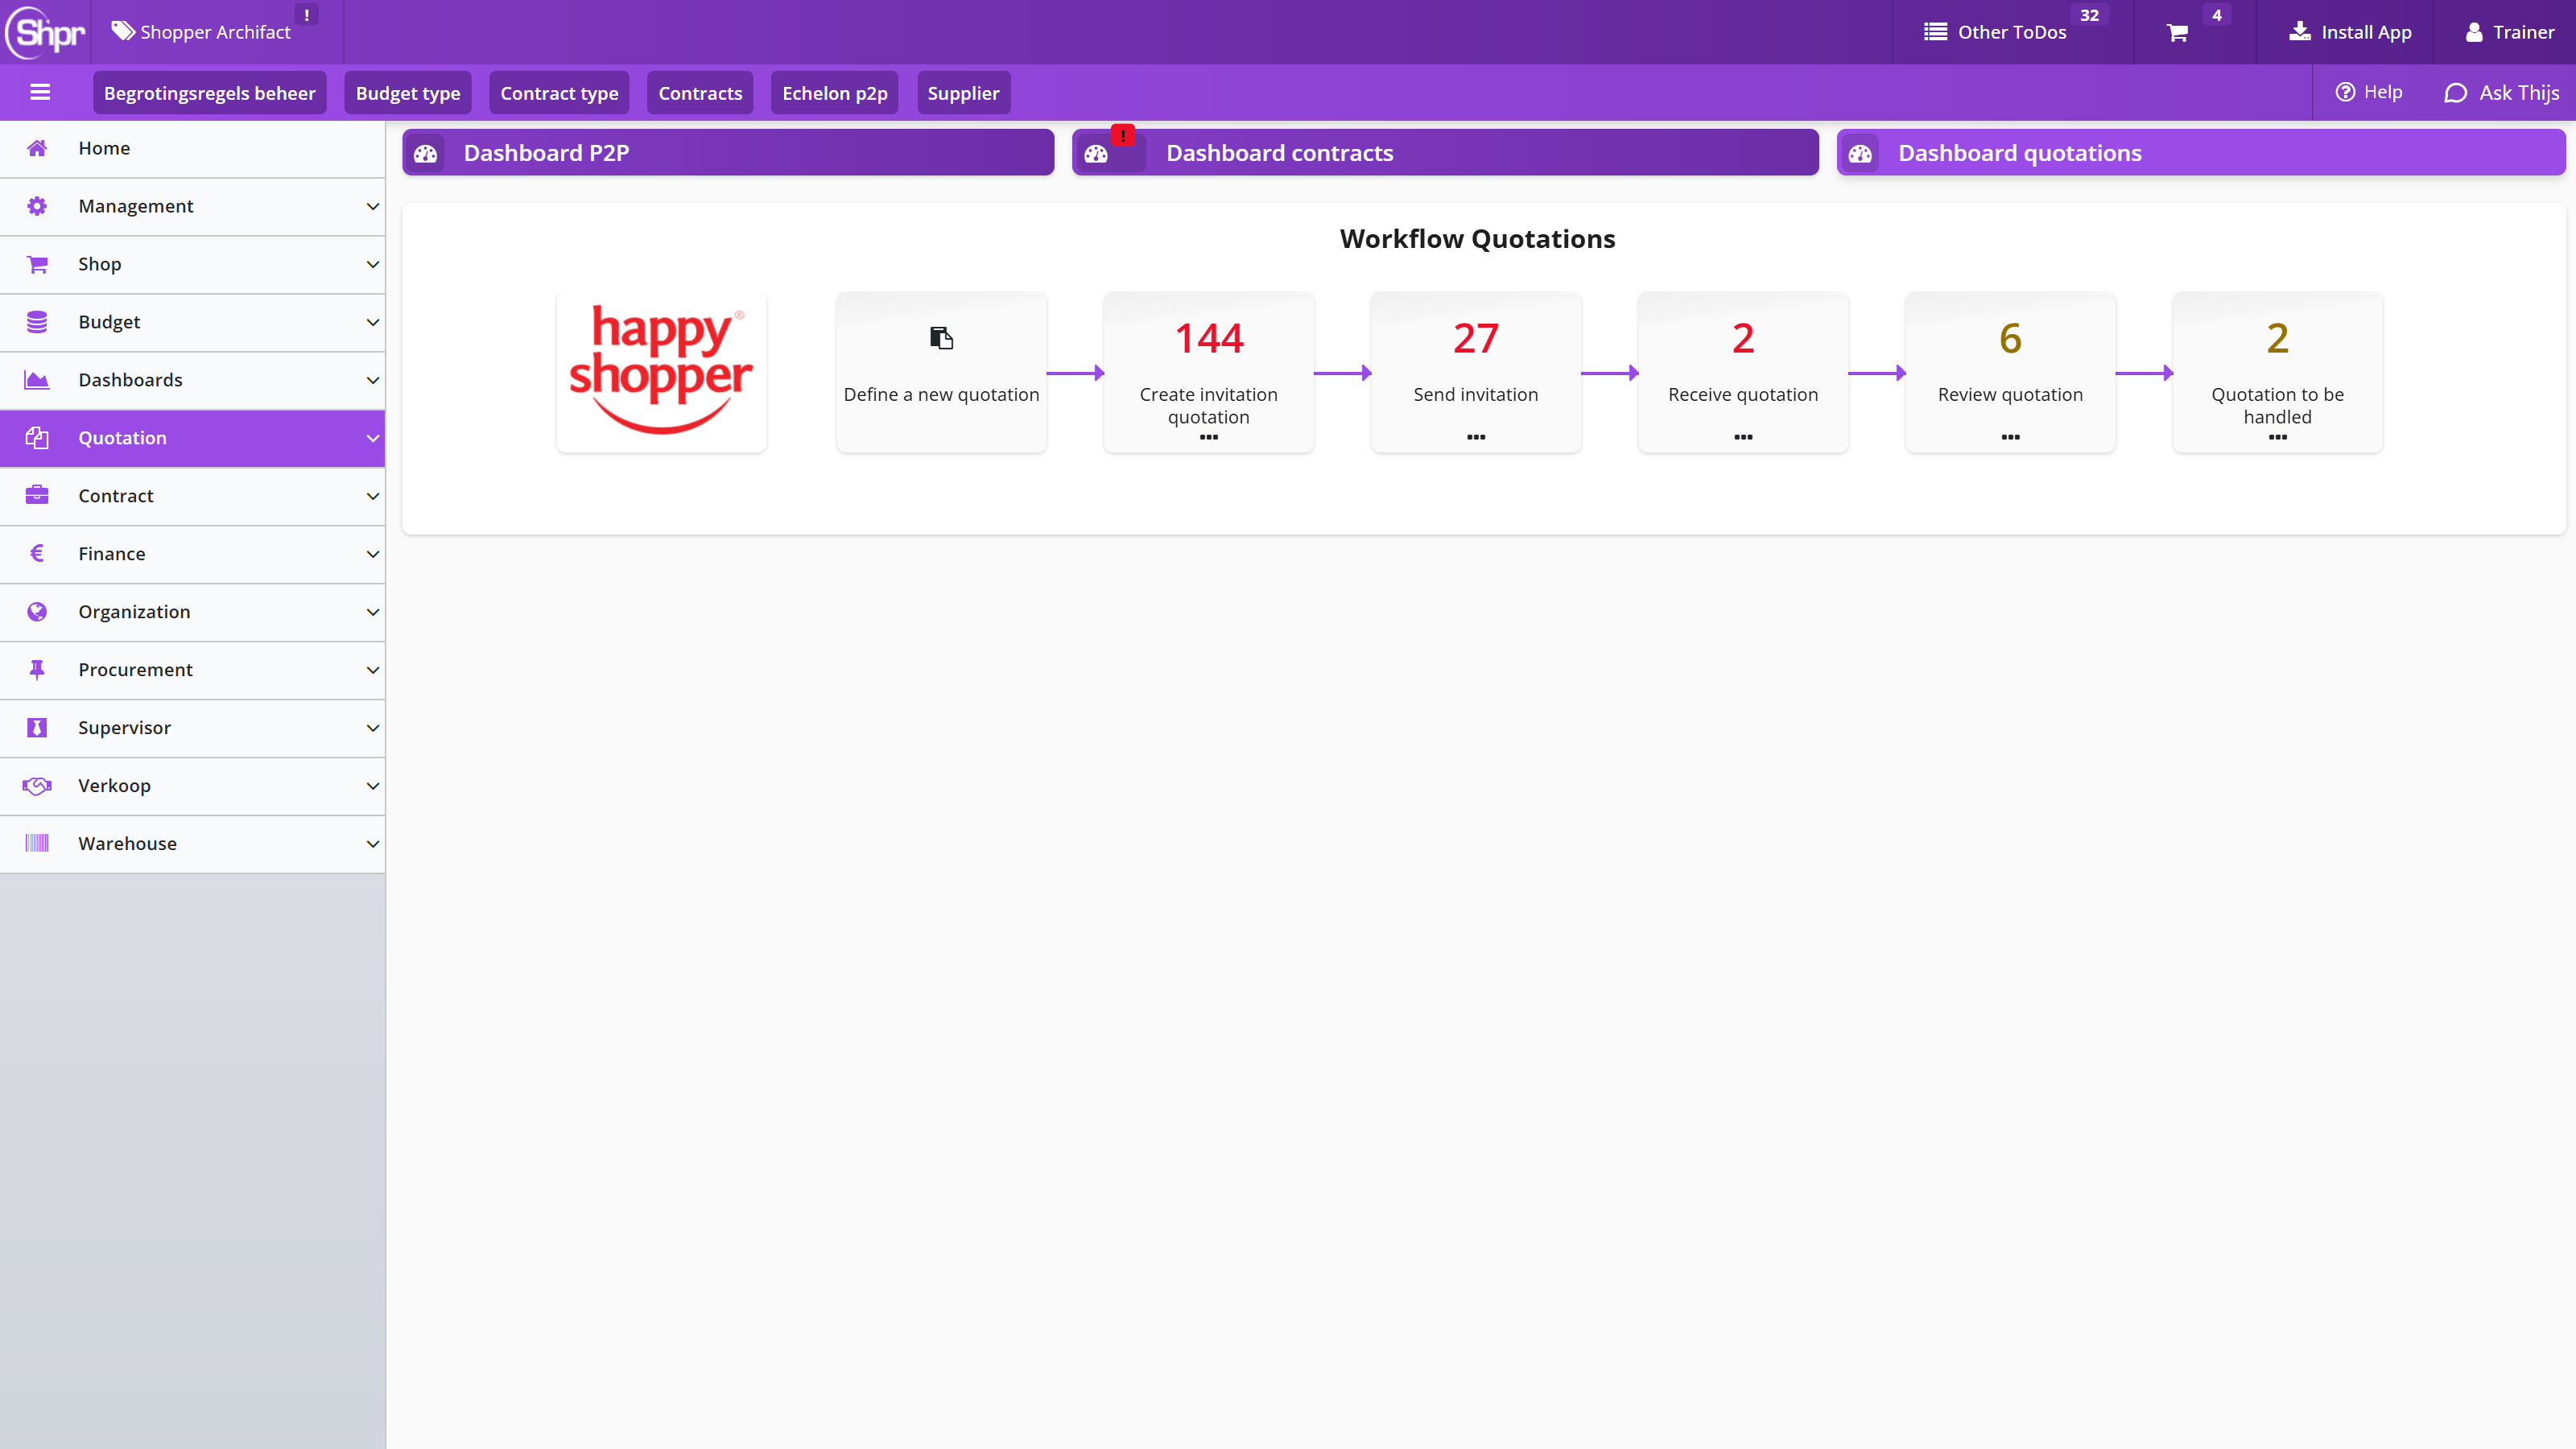Image resolution: width=2576 pixels, height=1449 pixels.
Task: Click the Supervisor icon in sidebar
Action: (37, 728)
